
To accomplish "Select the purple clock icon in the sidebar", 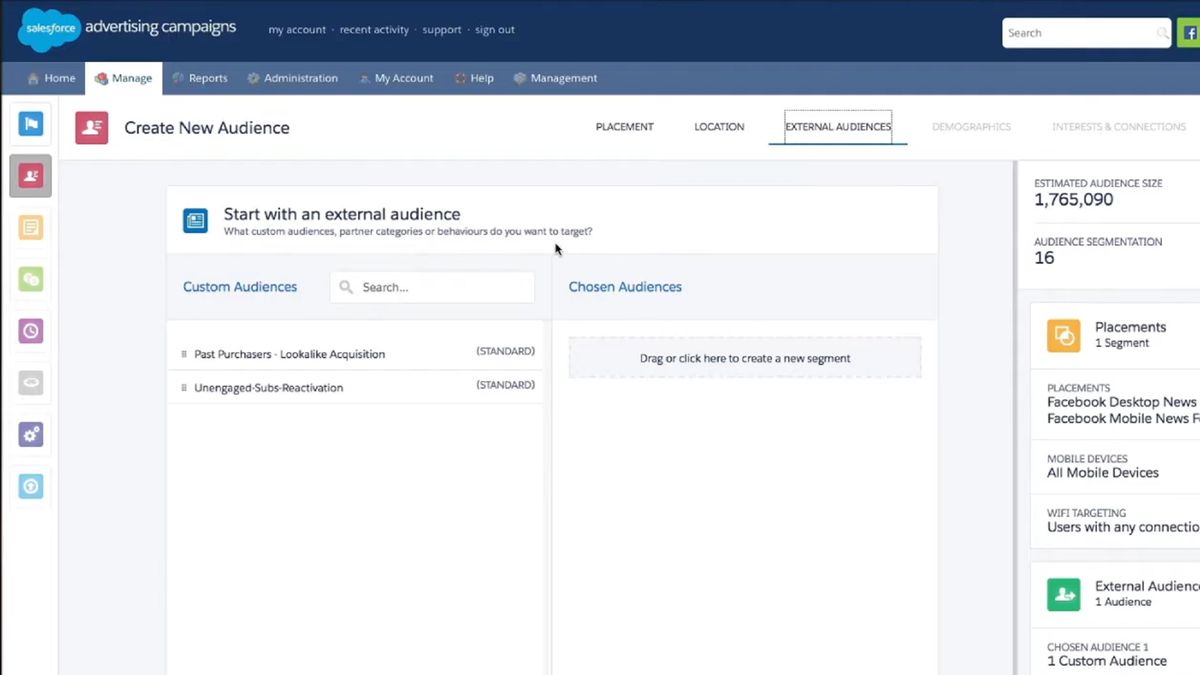I will click(x=30, y=331).
